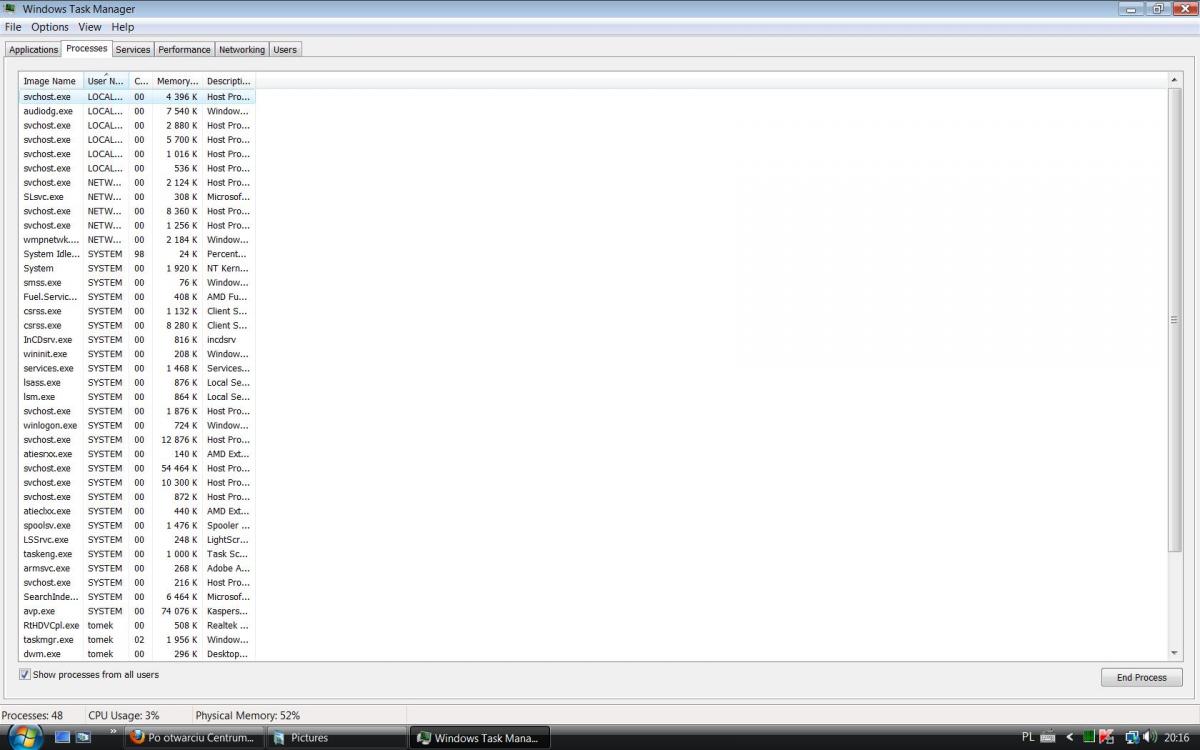This screenshot has height=750, width=1200.
Task: Click the Windows Task Manager taskbar button
Action: click(x=480, y=738)
